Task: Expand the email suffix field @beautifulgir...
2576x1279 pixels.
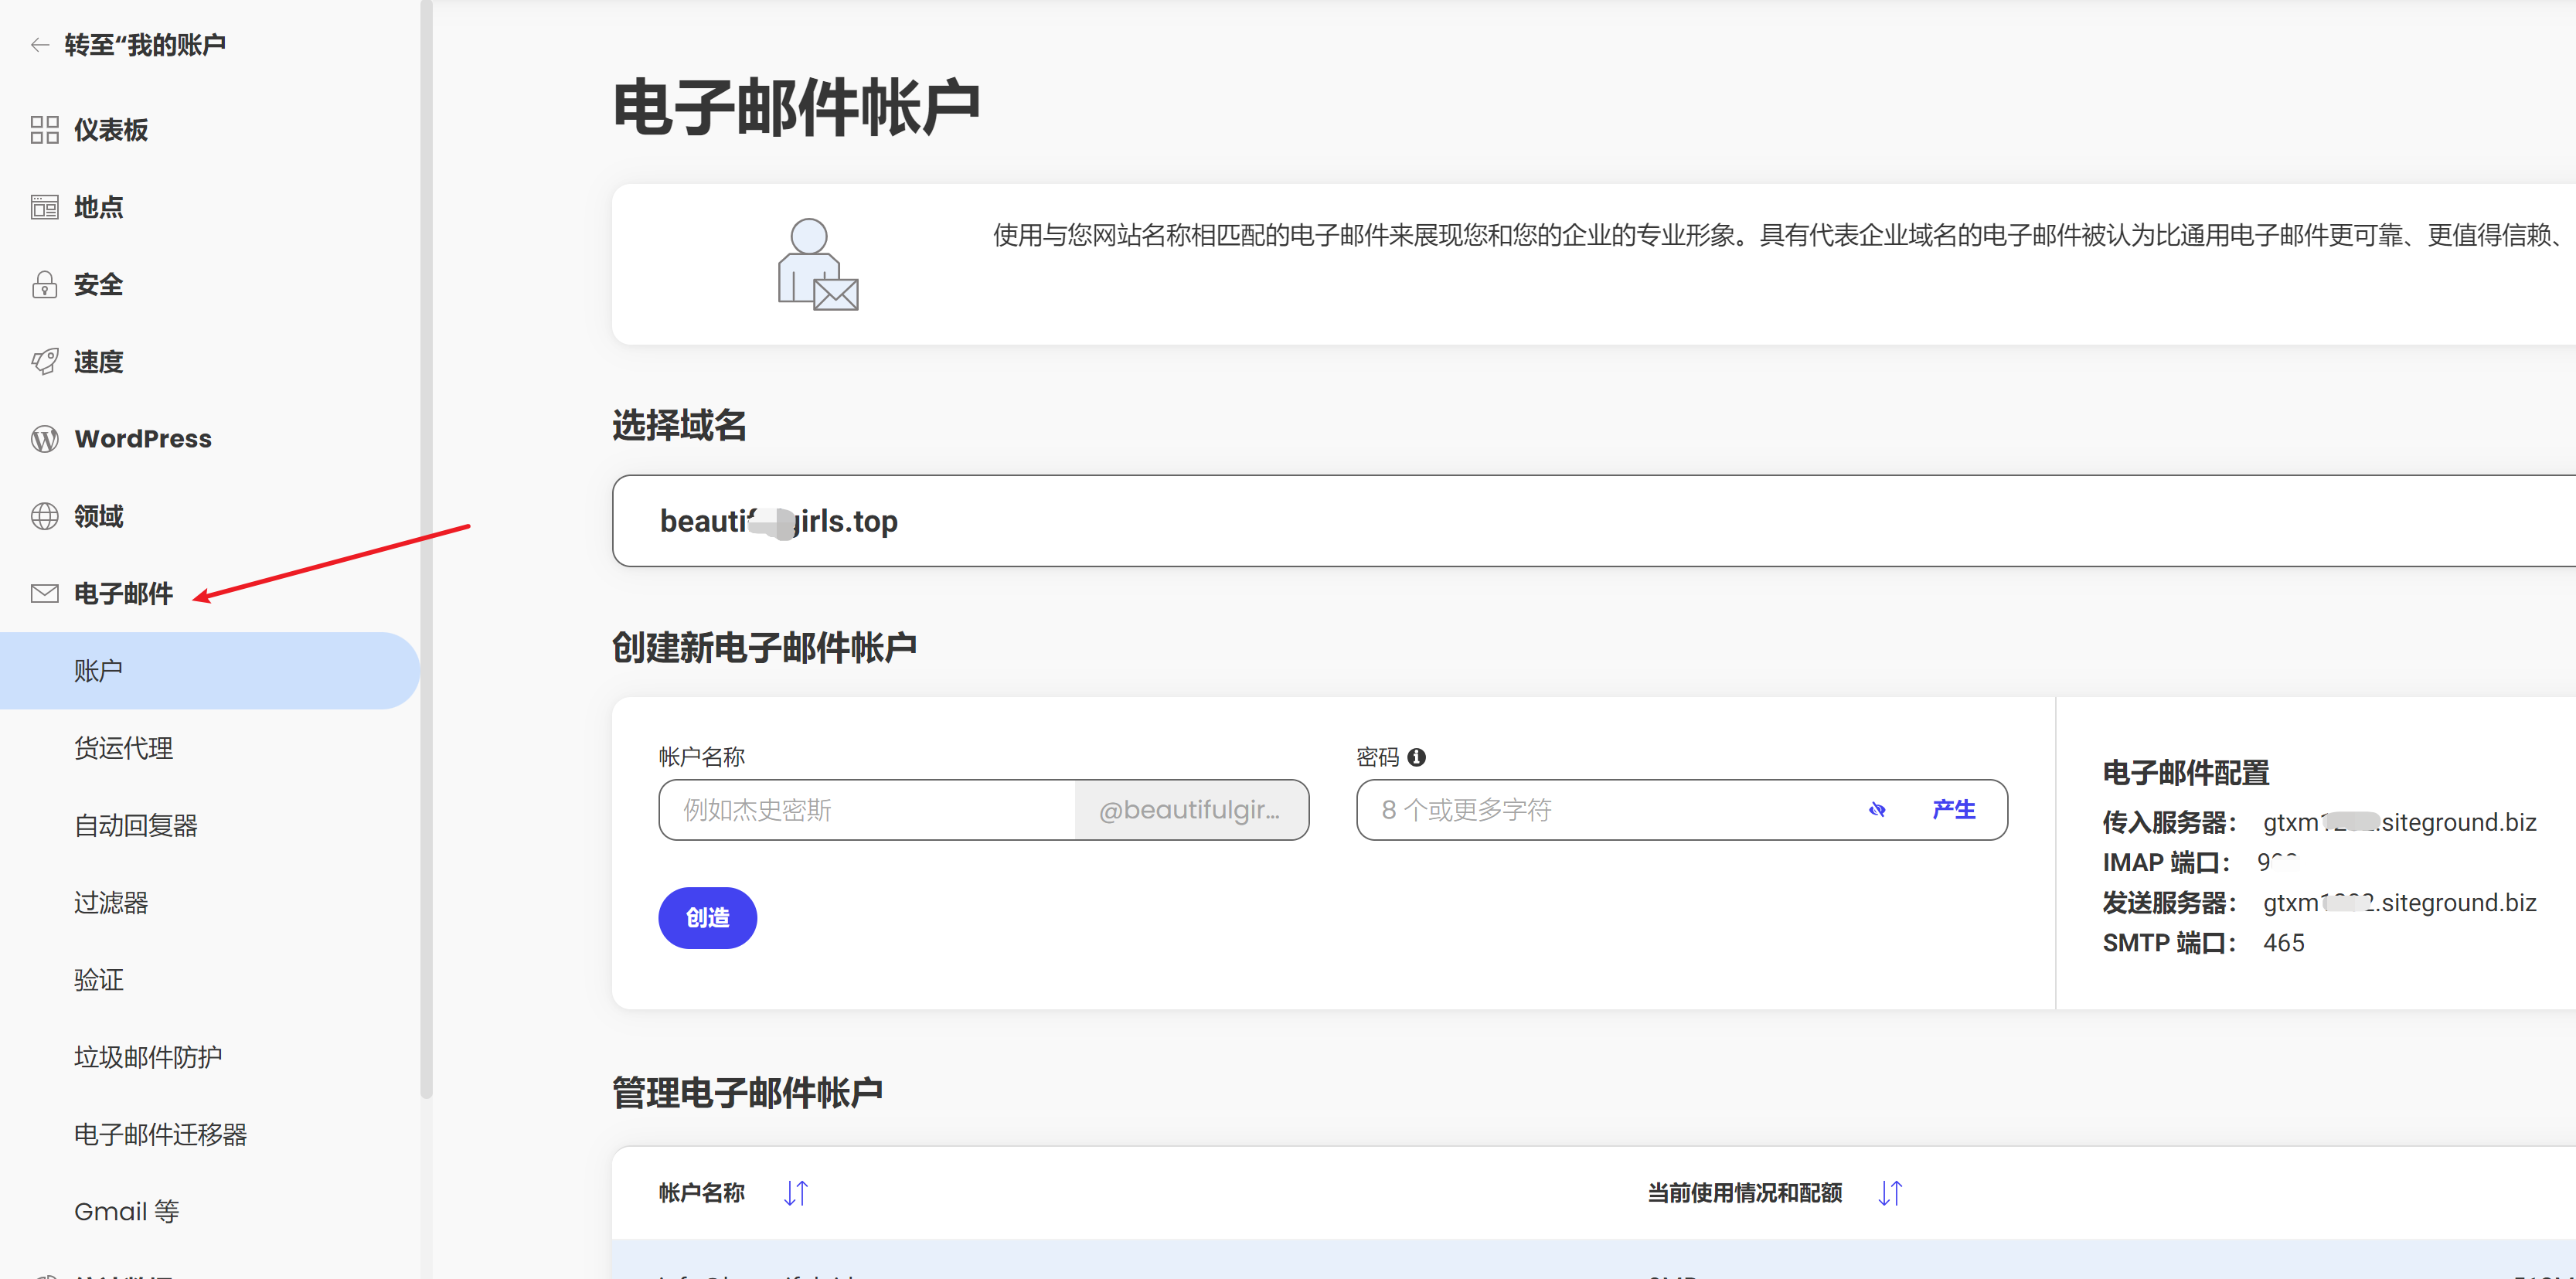Action: pos(1190,810)
